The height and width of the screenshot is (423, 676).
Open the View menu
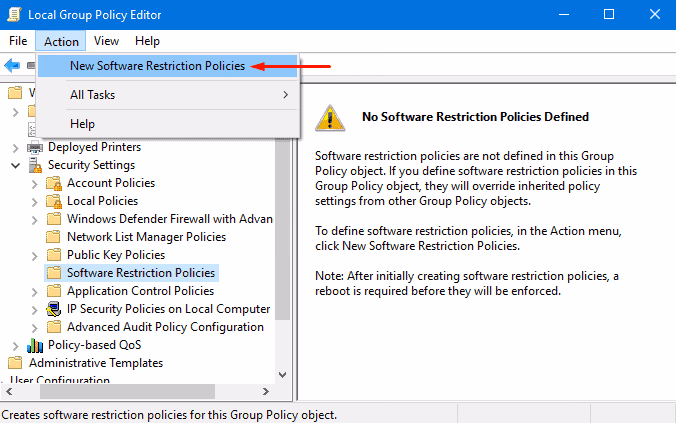[x=106, y=41]
